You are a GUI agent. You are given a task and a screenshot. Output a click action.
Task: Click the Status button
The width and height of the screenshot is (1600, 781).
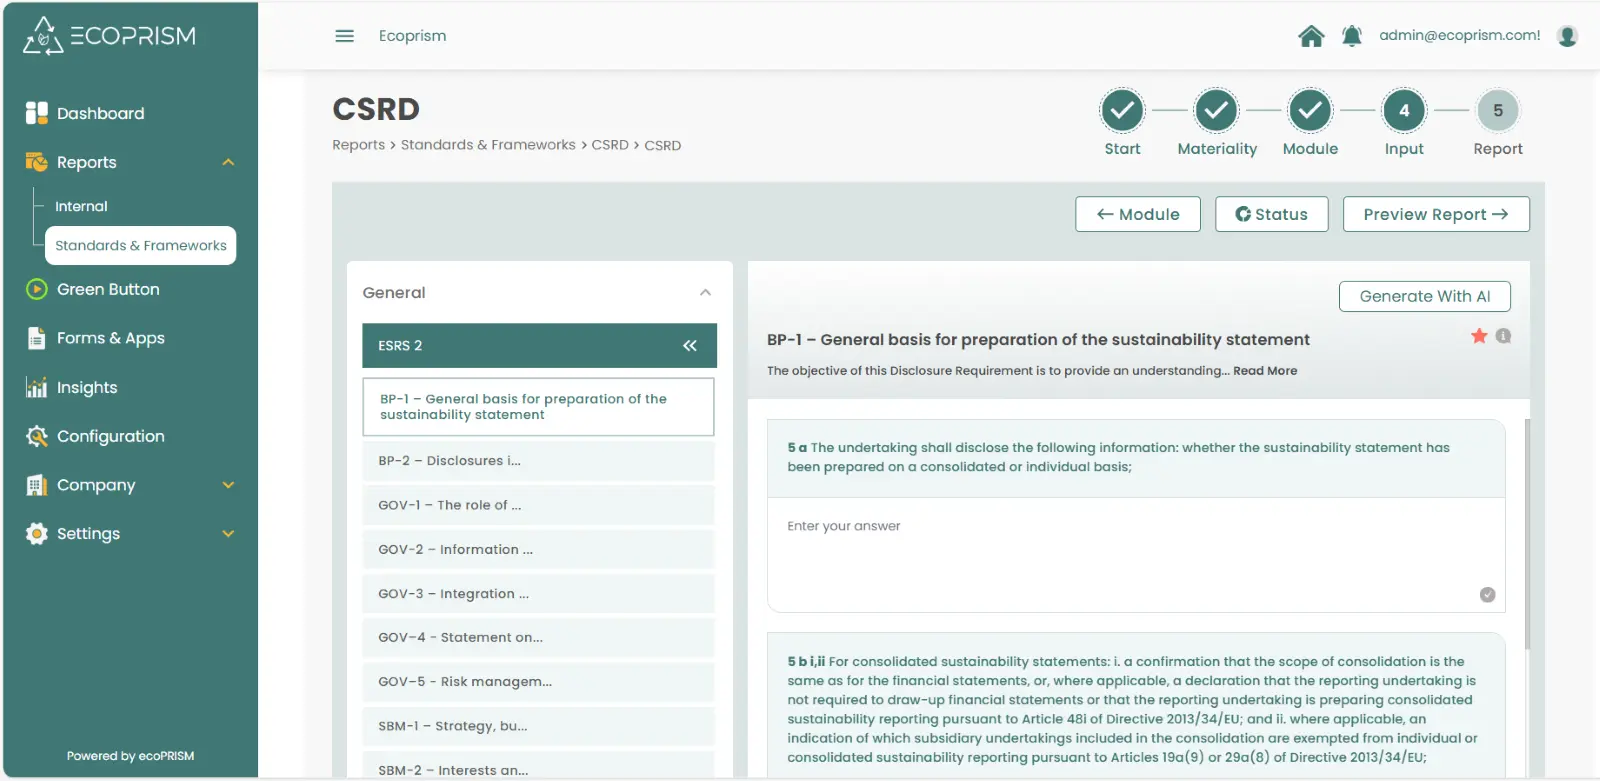click(1272, 214)
